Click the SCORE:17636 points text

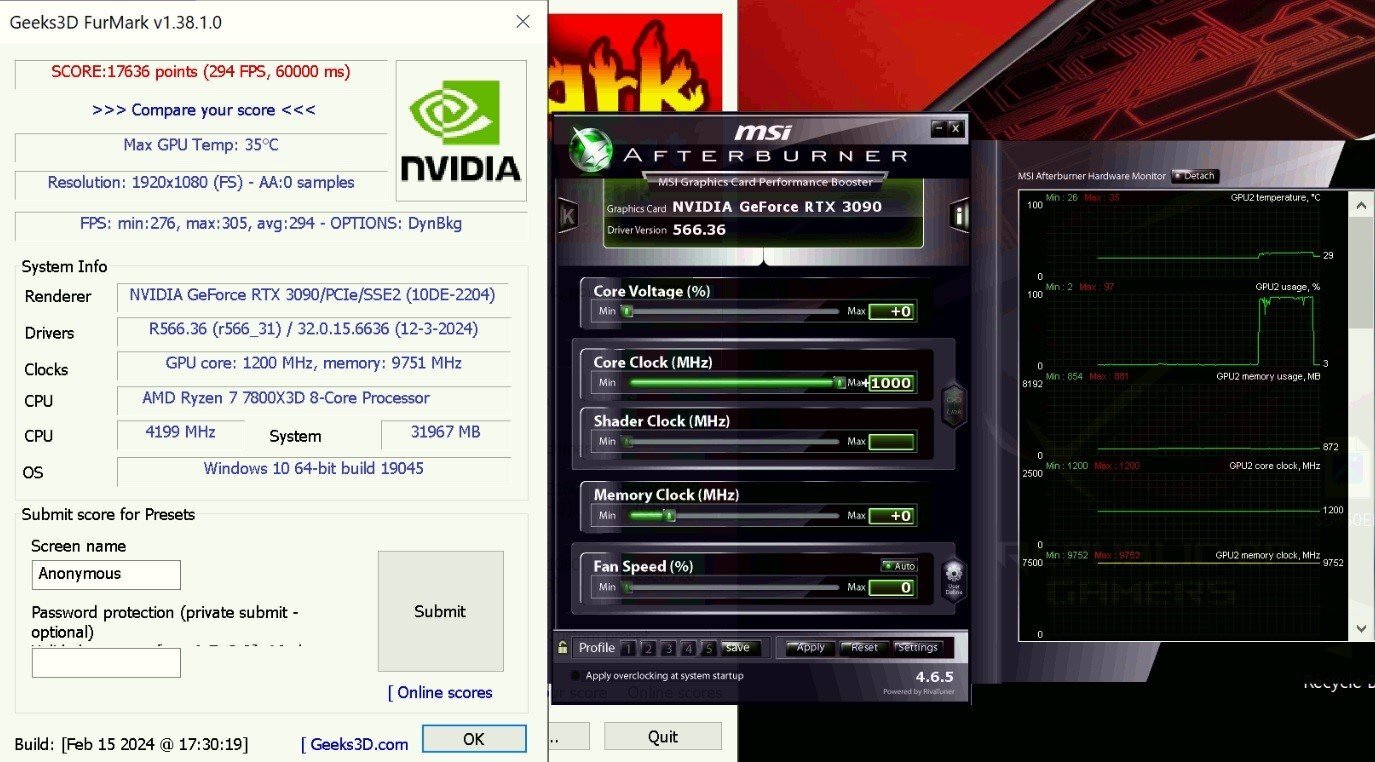point(201,72)
